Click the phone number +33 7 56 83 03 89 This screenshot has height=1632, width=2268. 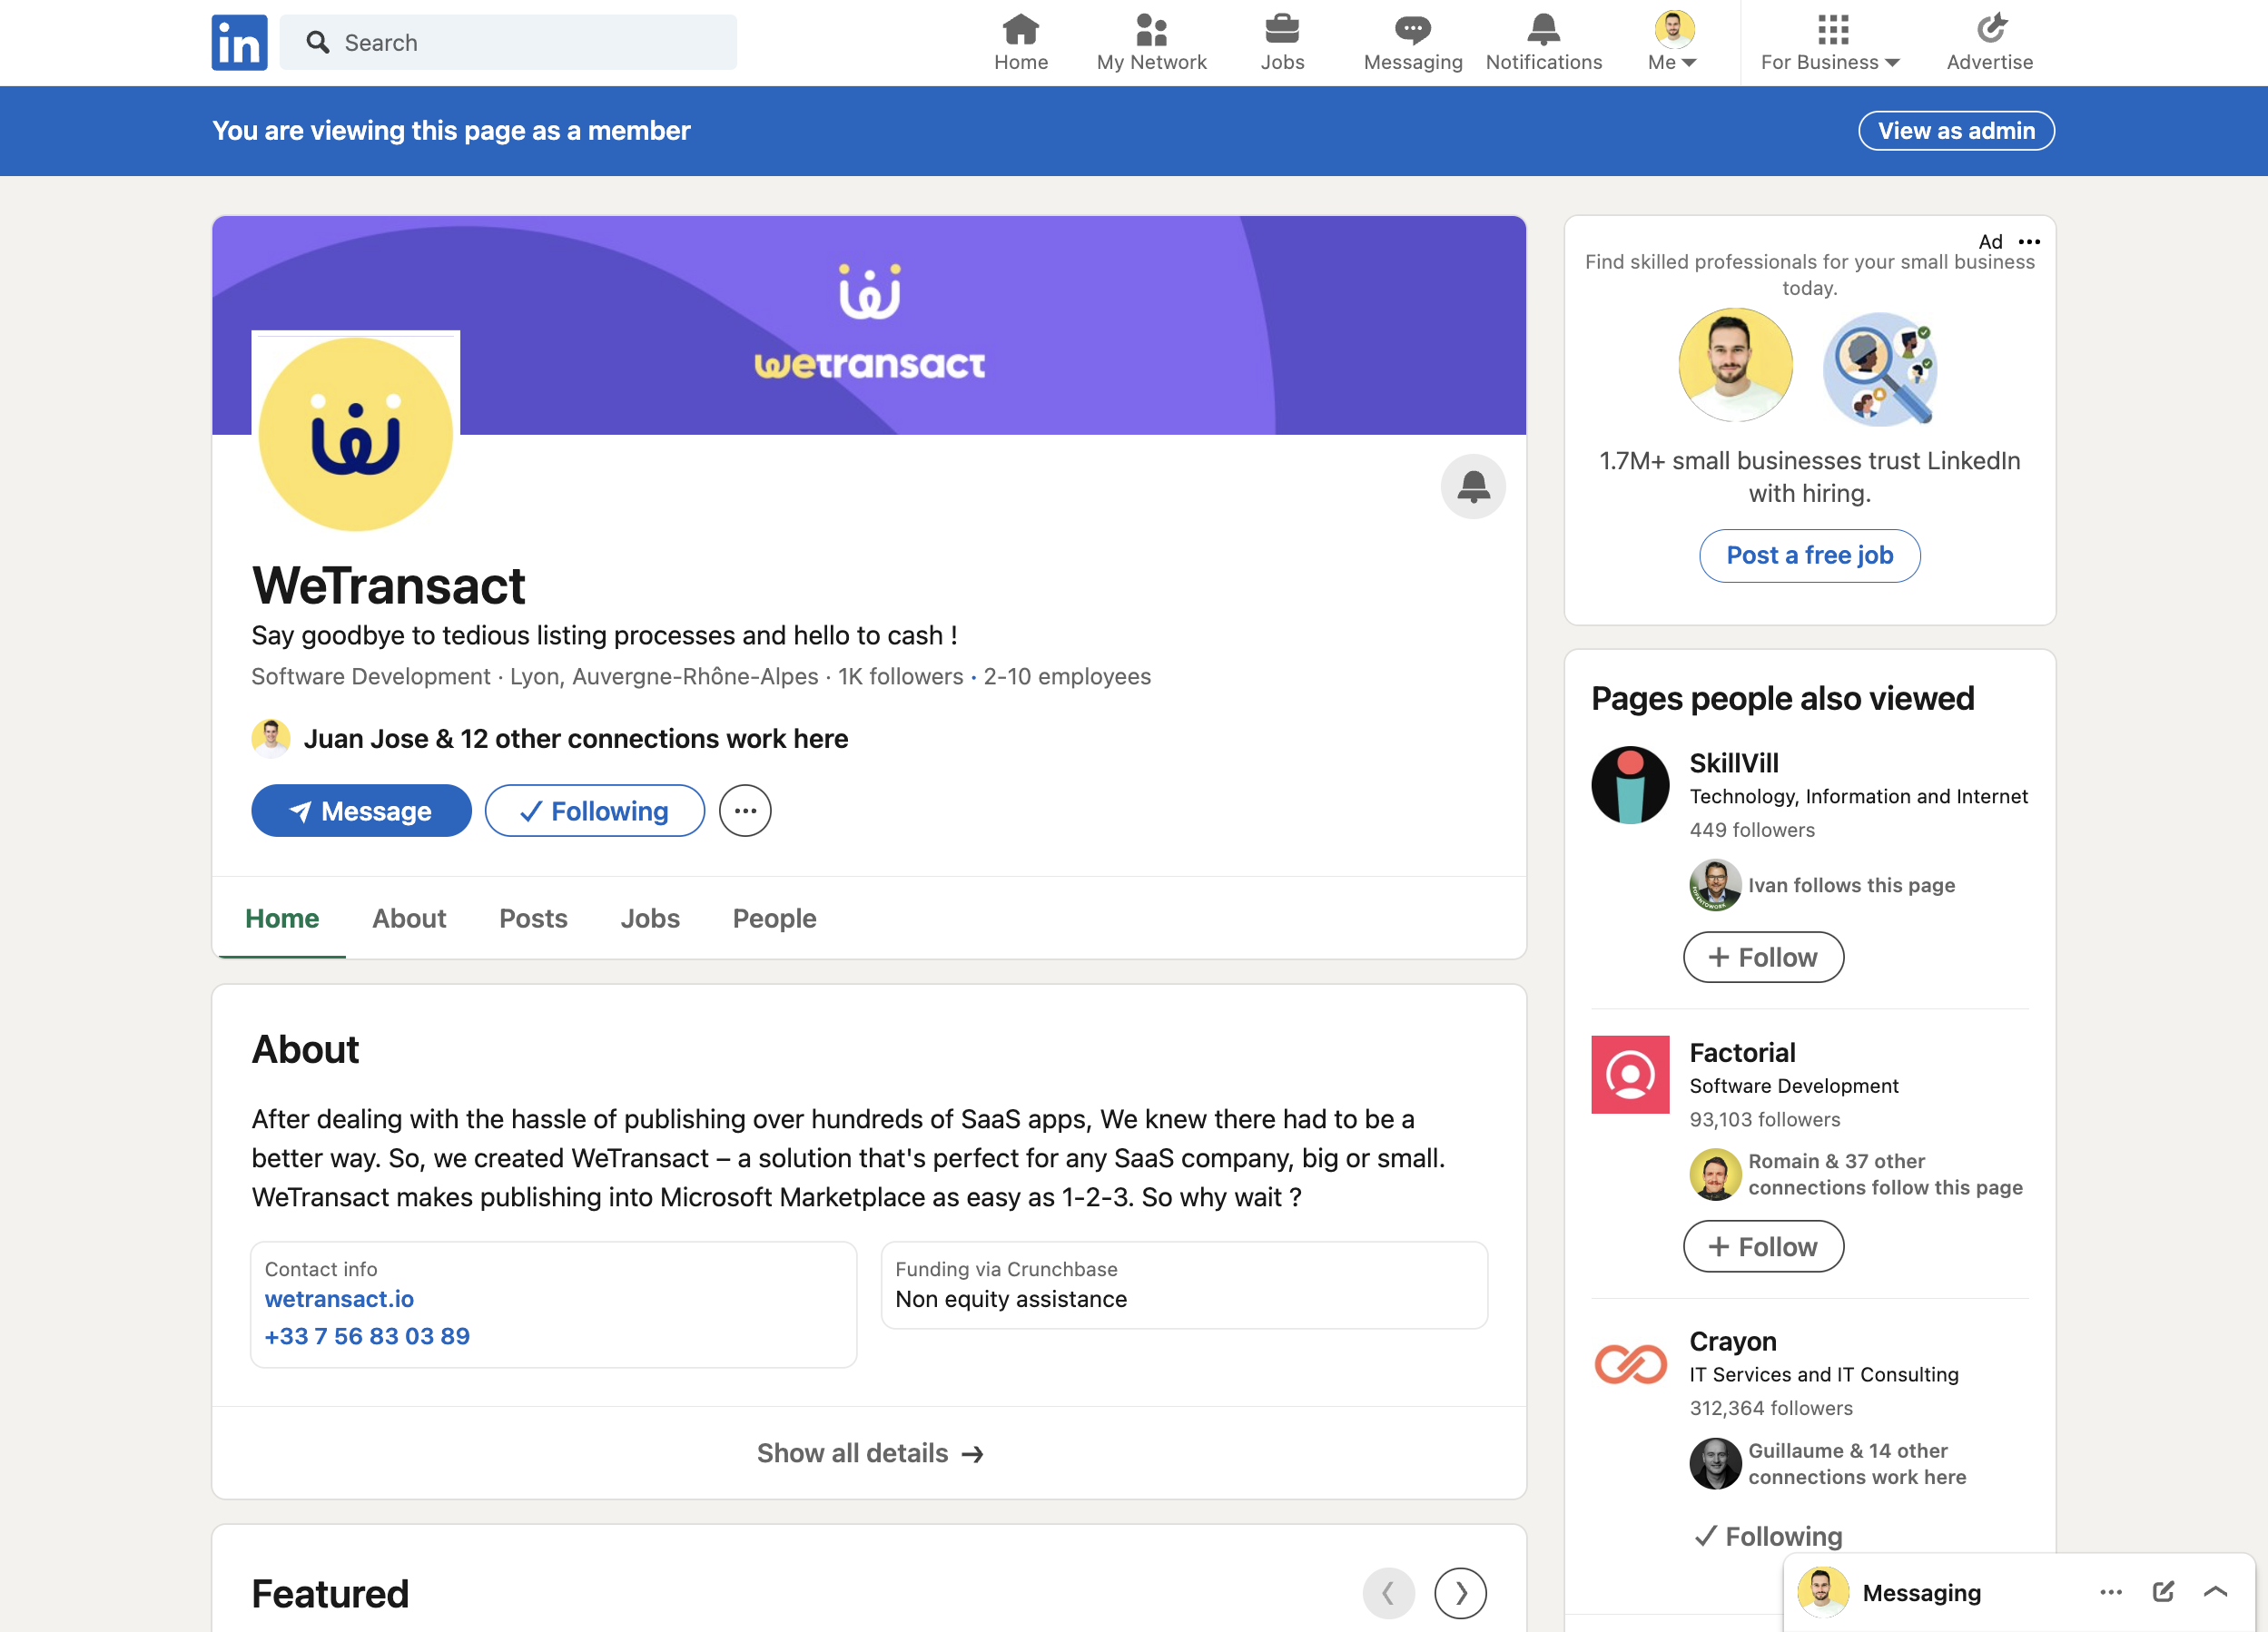[367, 1336]
